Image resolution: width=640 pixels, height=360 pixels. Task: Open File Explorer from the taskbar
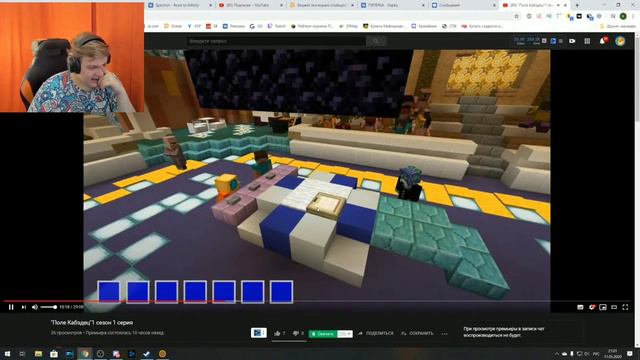pyautogui.click(x=38, y=353)
